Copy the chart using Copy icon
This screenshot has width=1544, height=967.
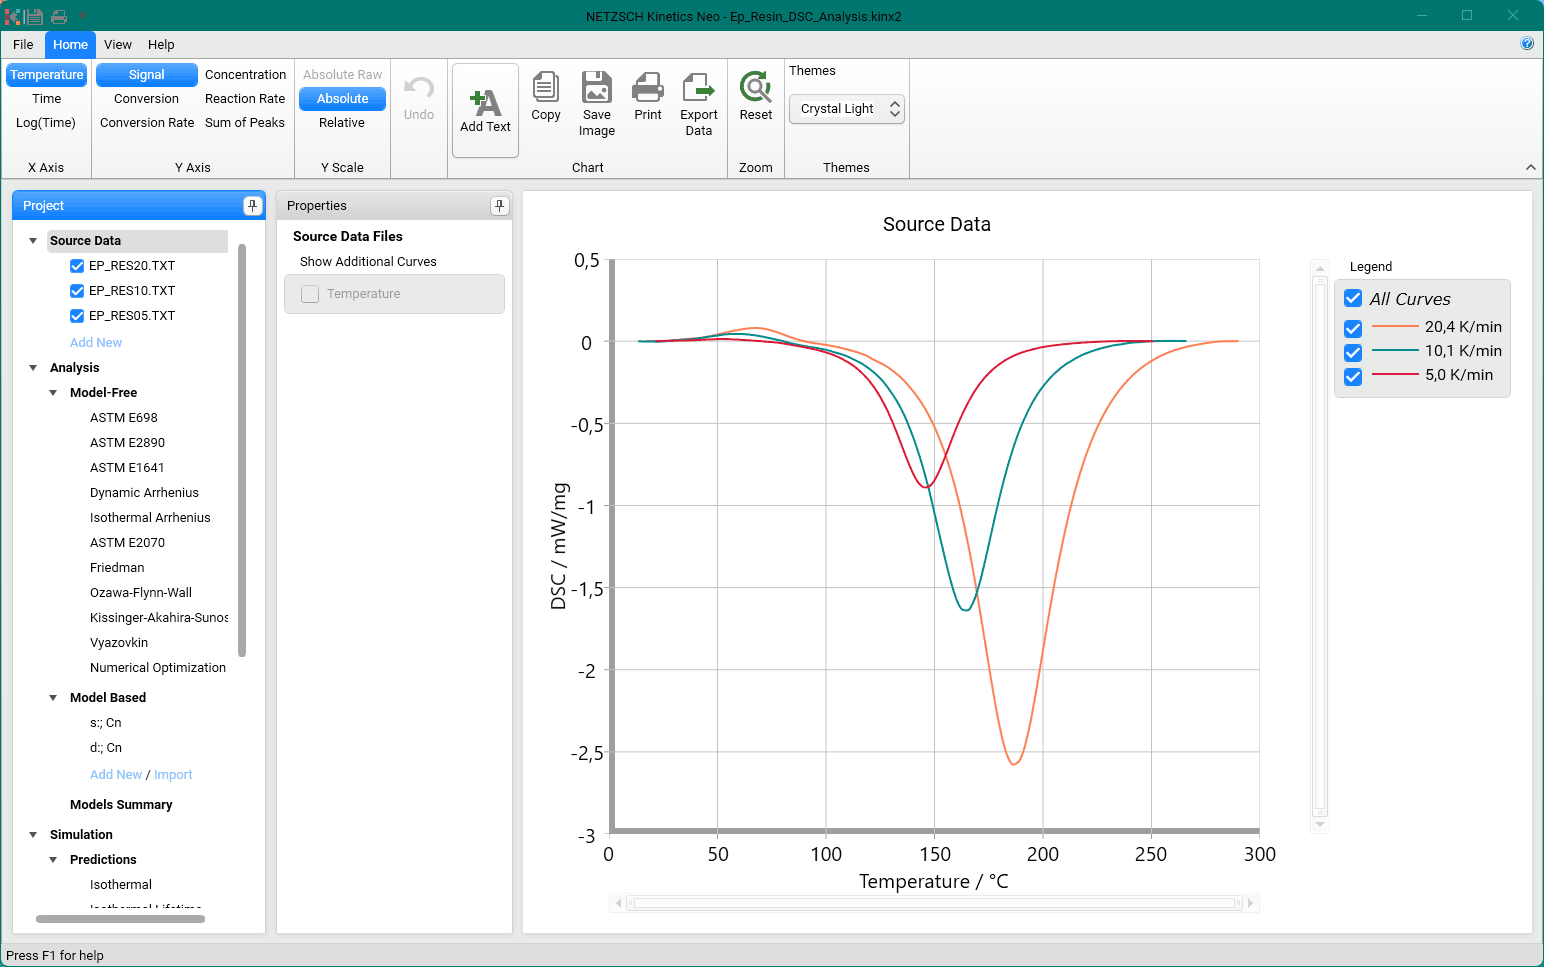click(x=545, y=88)
